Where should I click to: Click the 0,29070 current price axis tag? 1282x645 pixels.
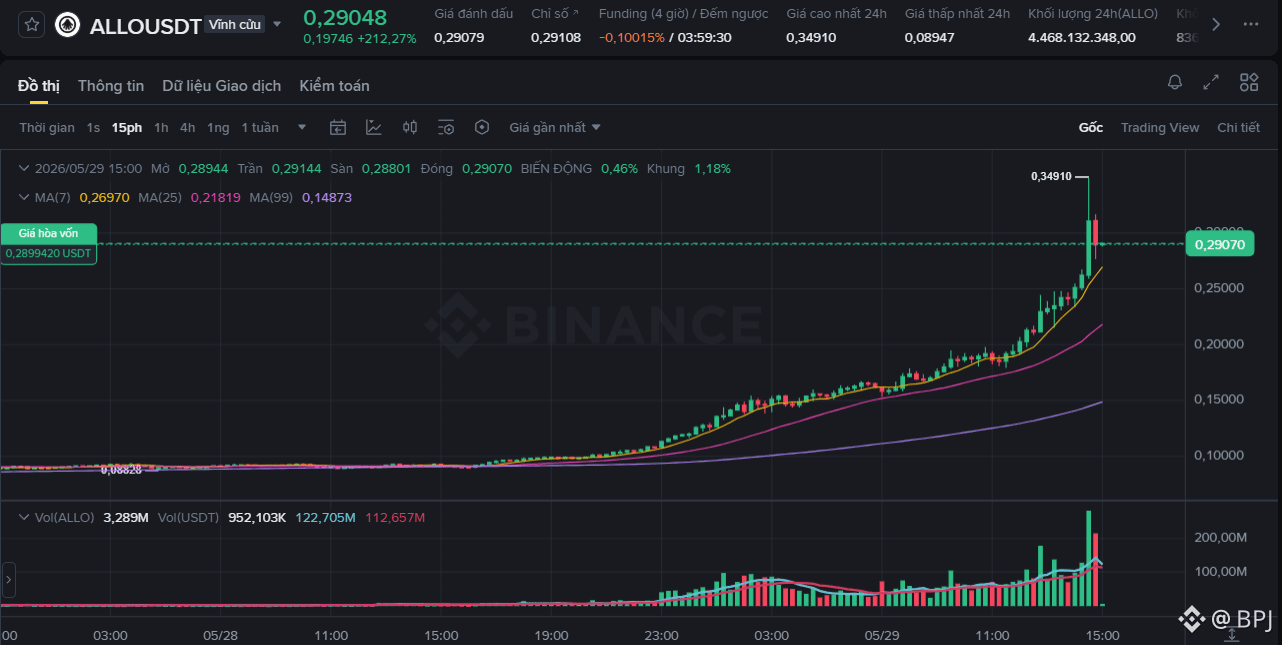pos(1219,244)
